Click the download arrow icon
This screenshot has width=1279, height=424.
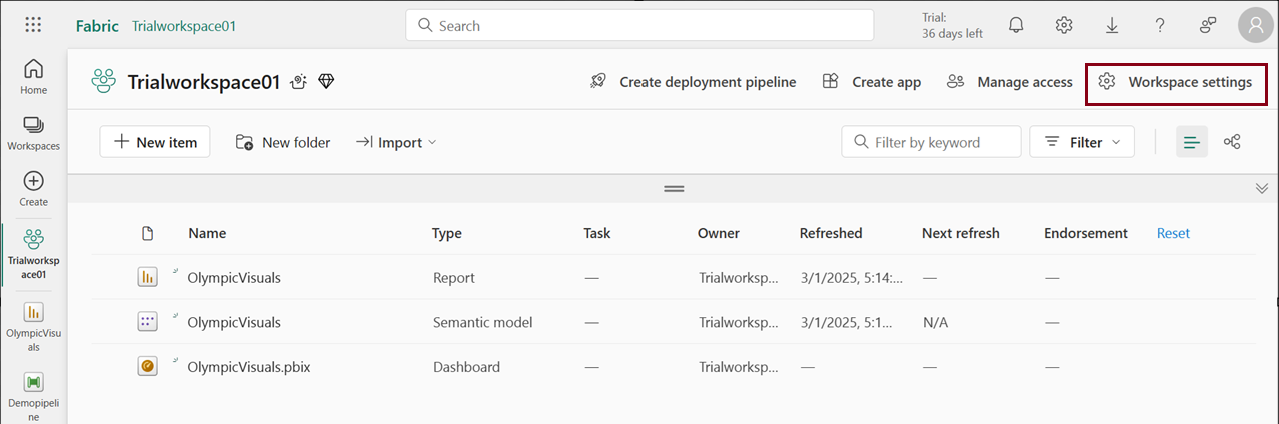1112,25
